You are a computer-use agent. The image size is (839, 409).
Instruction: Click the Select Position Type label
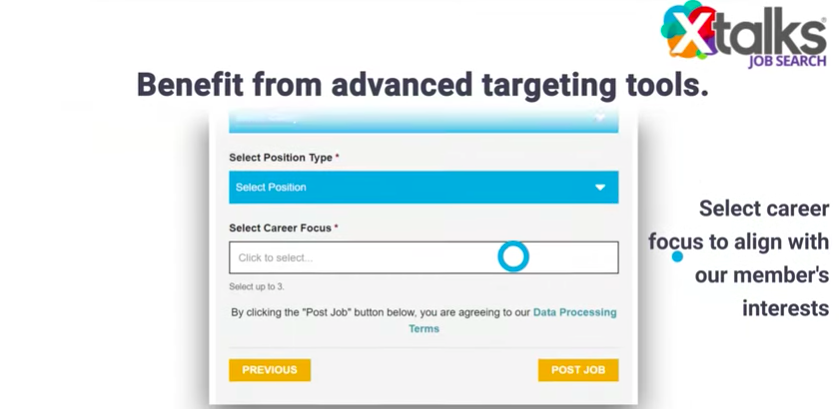pos(283,158)
